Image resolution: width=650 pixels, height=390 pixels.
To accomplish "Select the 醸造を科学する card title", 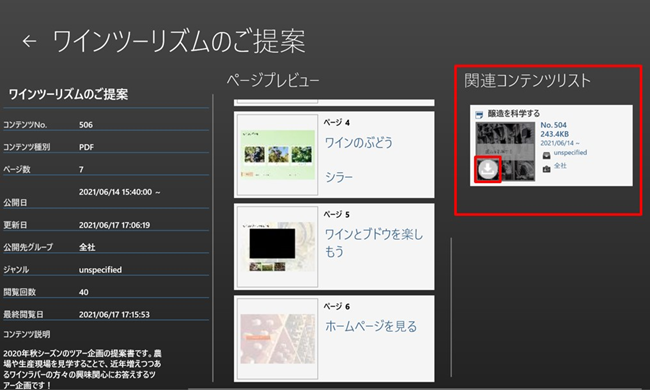I will coord(514,113).
